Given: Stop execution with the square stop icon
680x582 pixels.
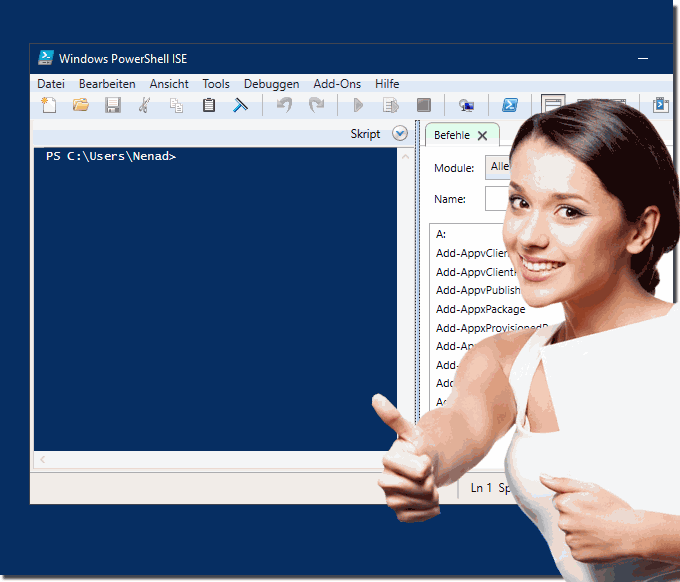Looking at the screenshot, I should pos(424,105).
